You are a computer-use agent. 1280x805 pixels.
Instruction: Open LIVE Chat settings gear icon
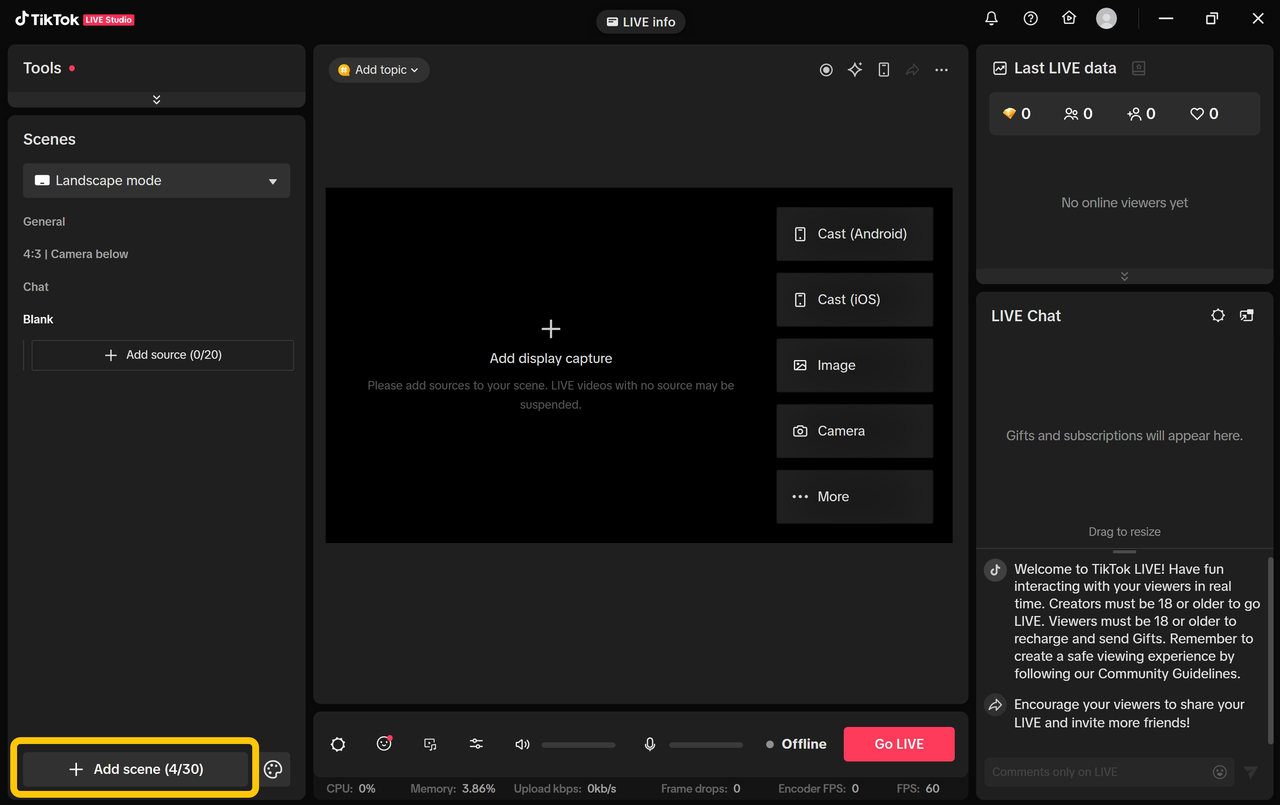1217,315
